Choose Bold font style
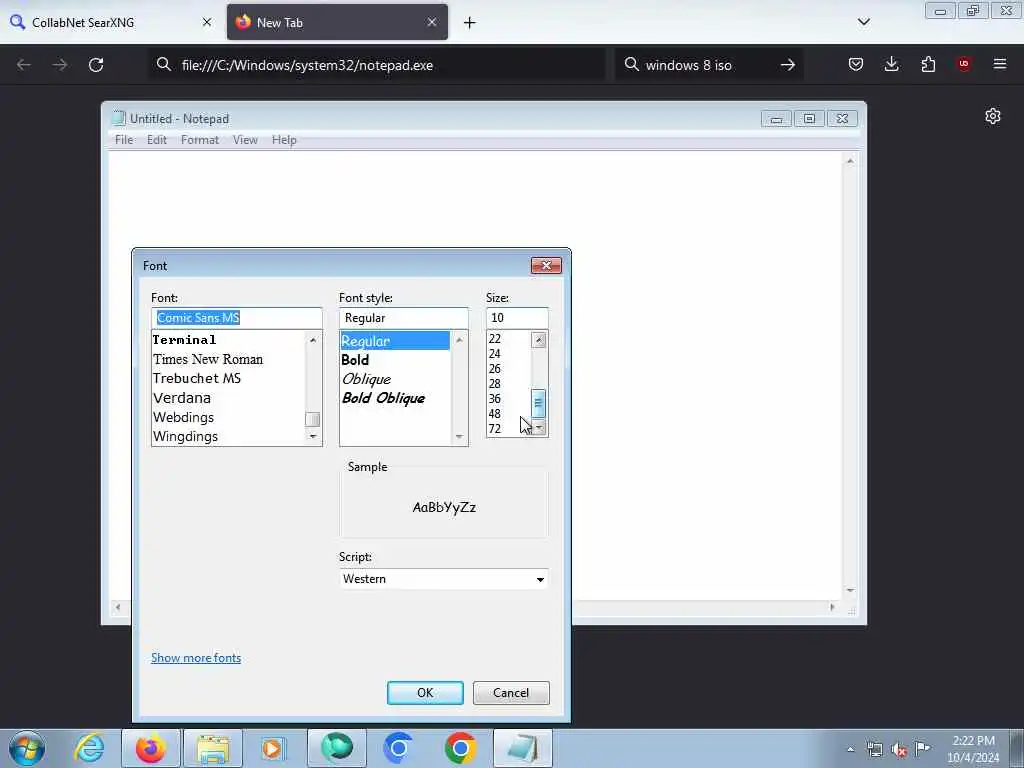The image size is (1024, 768). coord(395,360)
